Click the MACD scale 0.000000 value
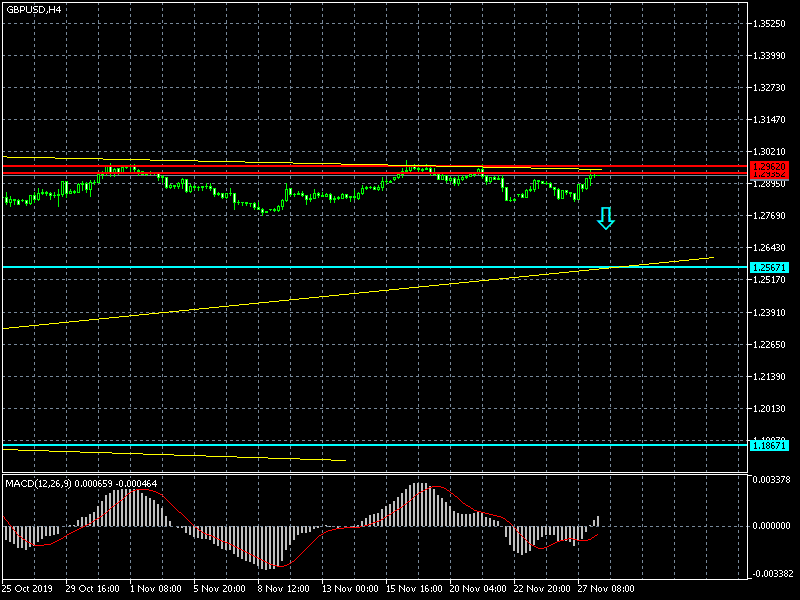 (771, 525)
